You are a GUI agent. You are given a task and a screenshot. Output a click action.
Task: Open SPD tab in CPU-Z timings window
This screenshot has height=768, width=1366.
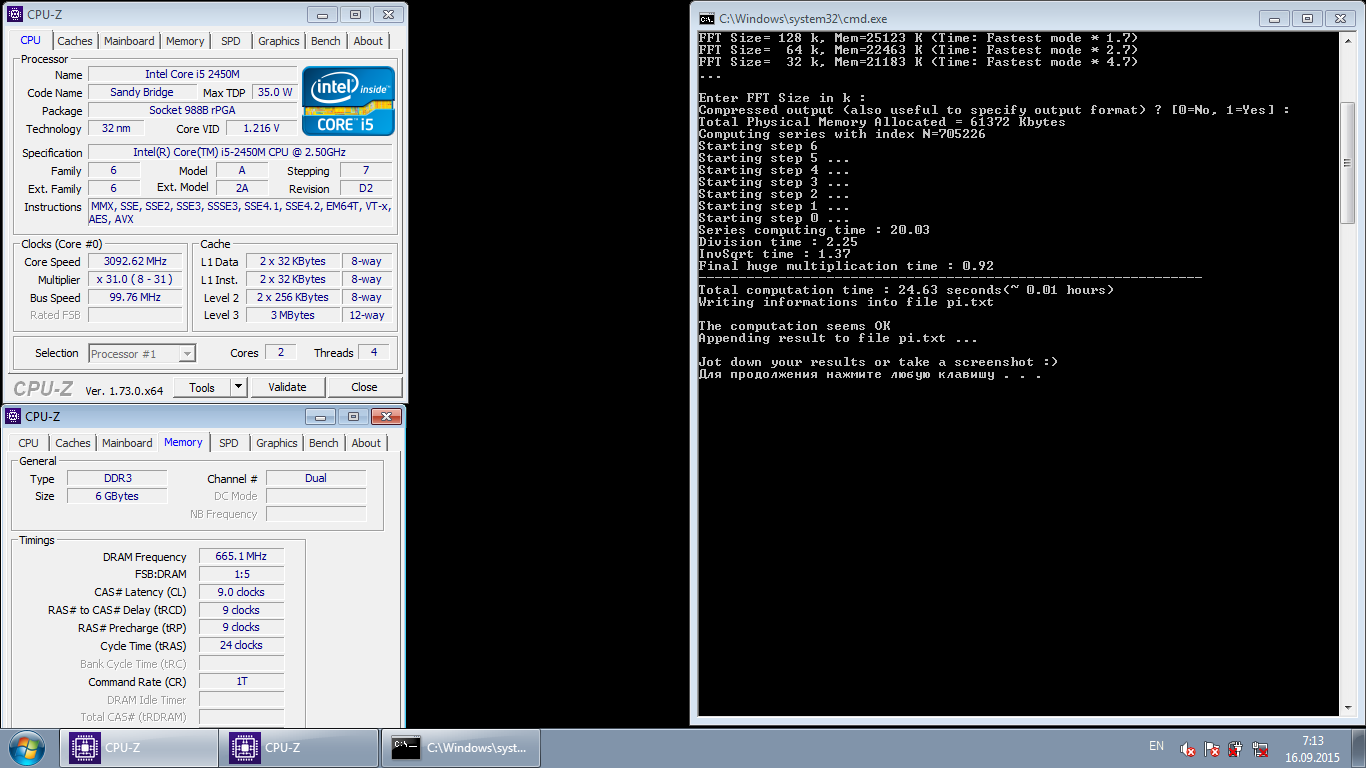pyautogui.click(x=229, y=443)
